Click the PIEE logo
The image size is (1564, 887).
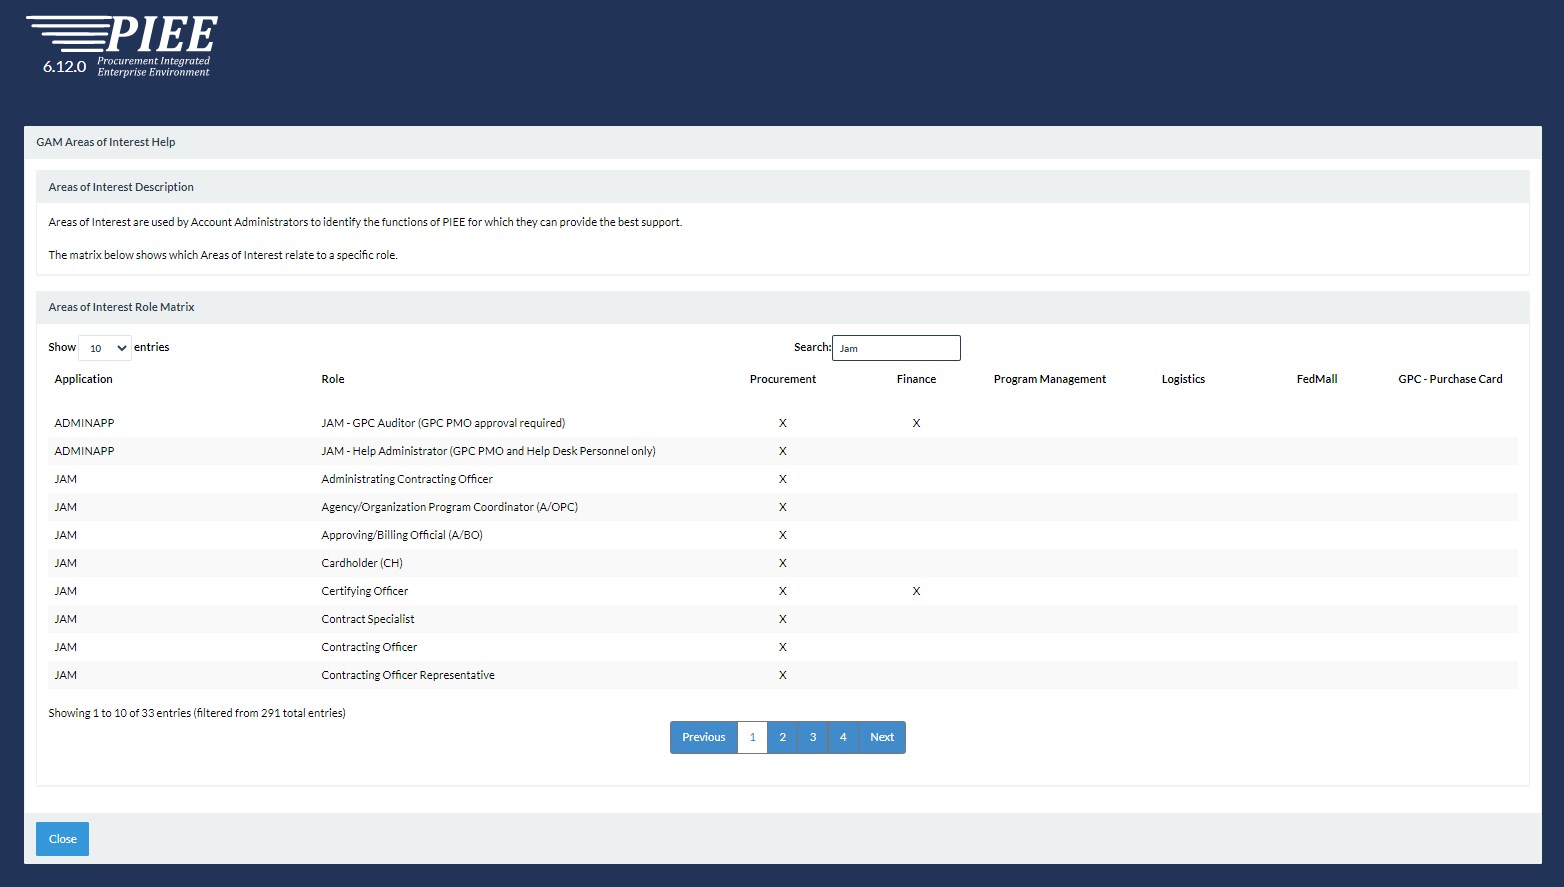122,46
